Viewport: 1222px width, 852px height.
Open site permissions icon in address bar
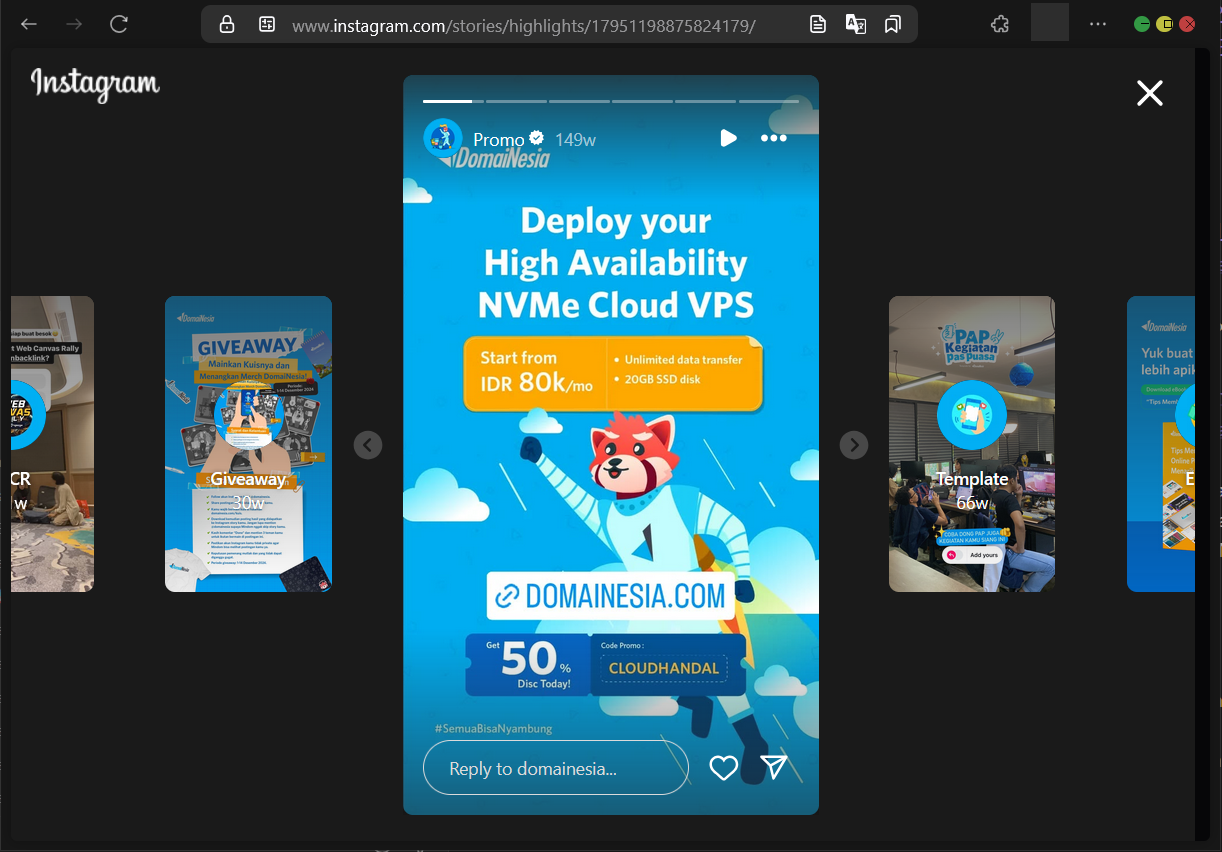pyautogui.click(x=267, y=24)
